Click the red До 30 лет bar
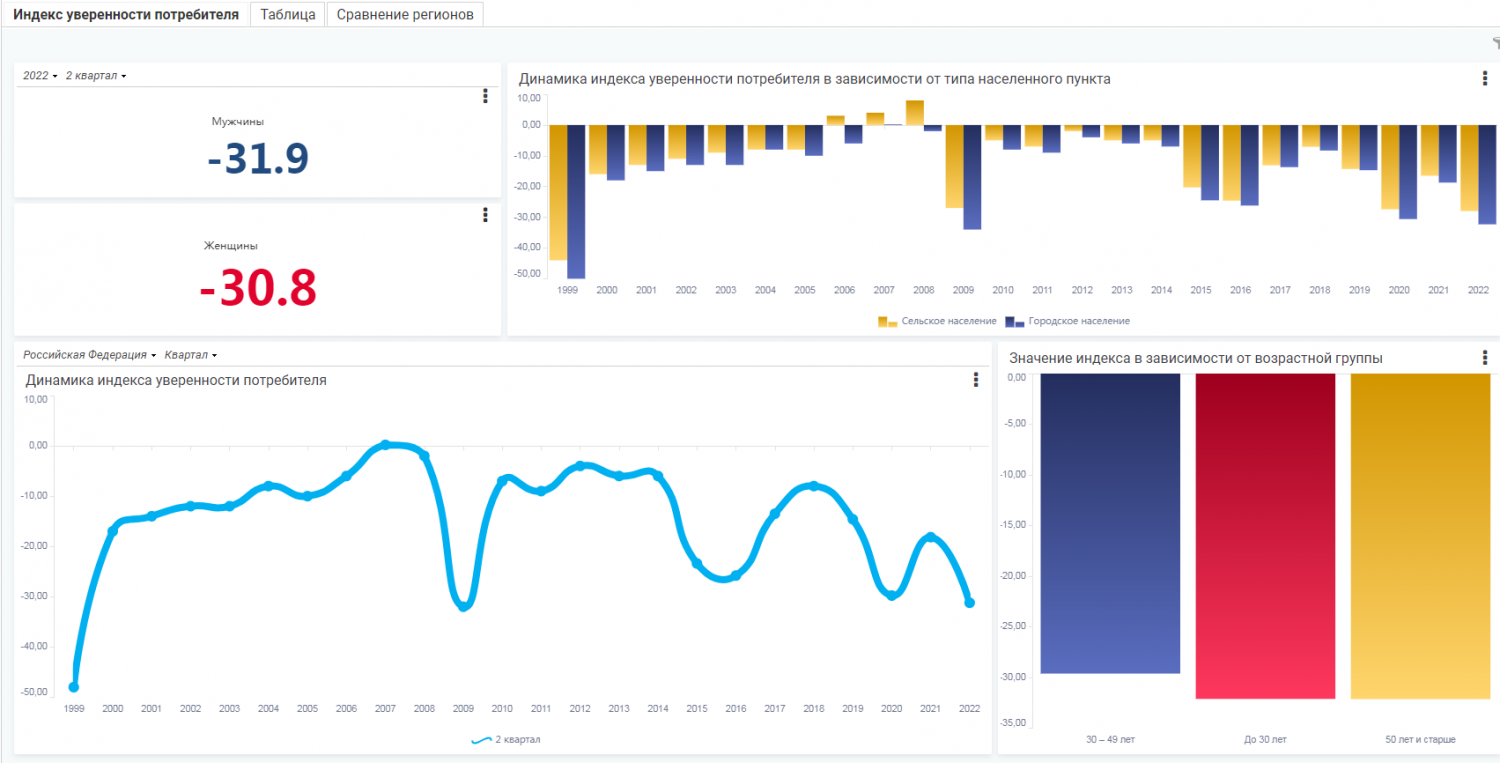The height and width of the screenshot is (763, 1500). pos(1265,535)
